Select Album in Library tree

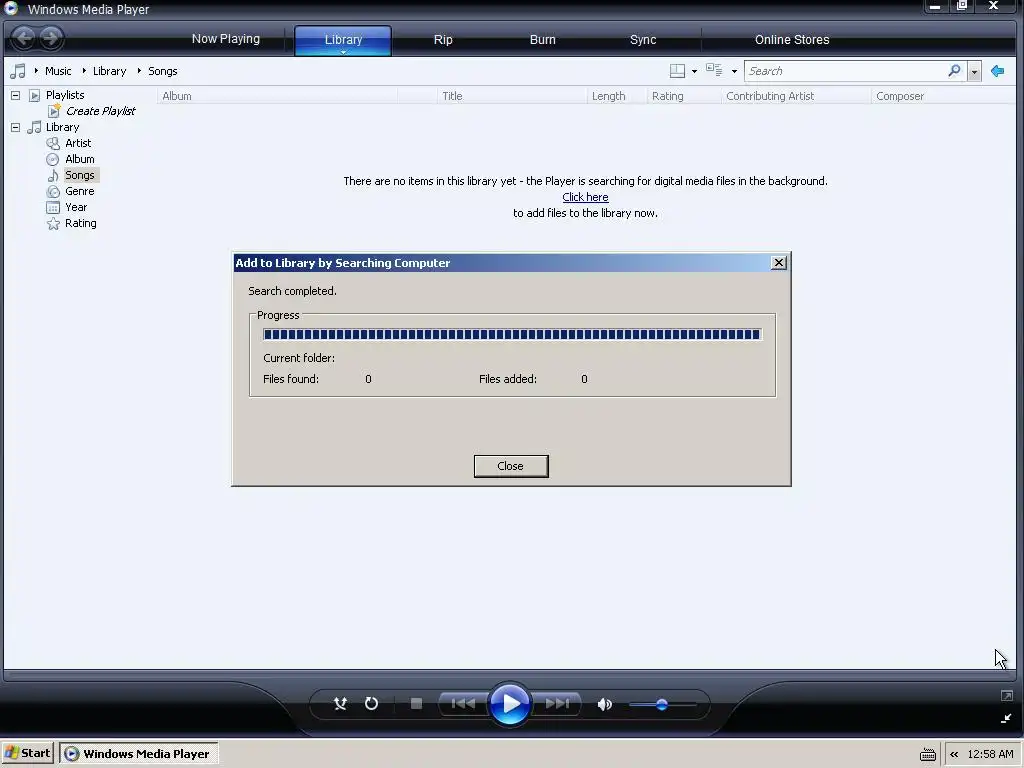(x=80, y=159)
